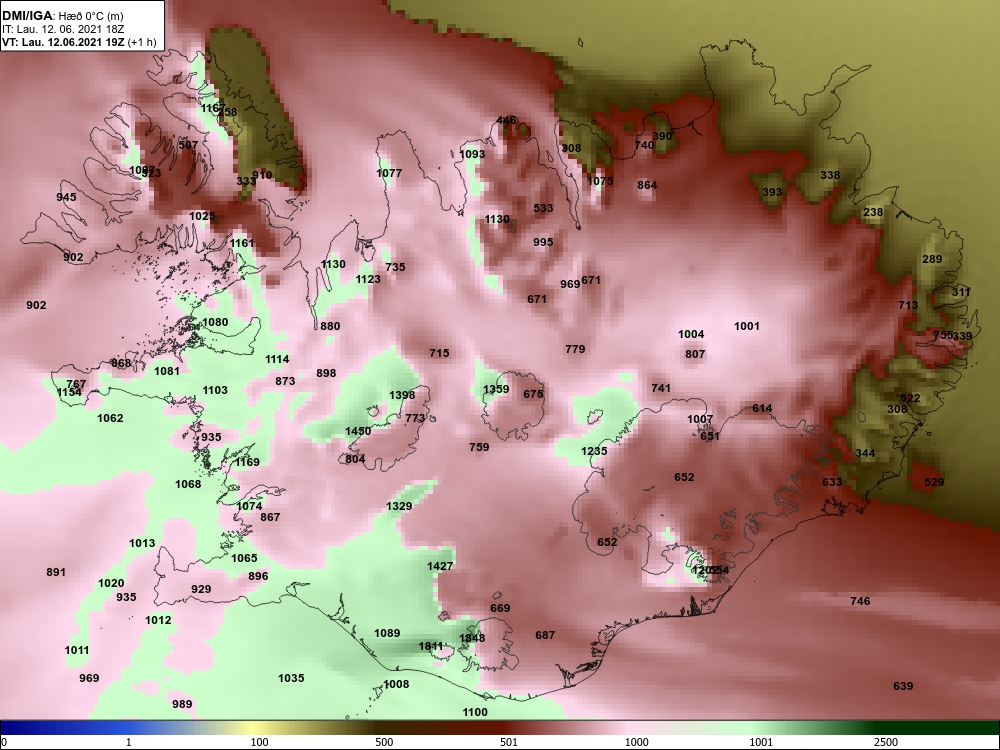Image resolution: width=1000 pixels, height=750 pixels.
Task: Click map value 238
Action: point(873,212)
